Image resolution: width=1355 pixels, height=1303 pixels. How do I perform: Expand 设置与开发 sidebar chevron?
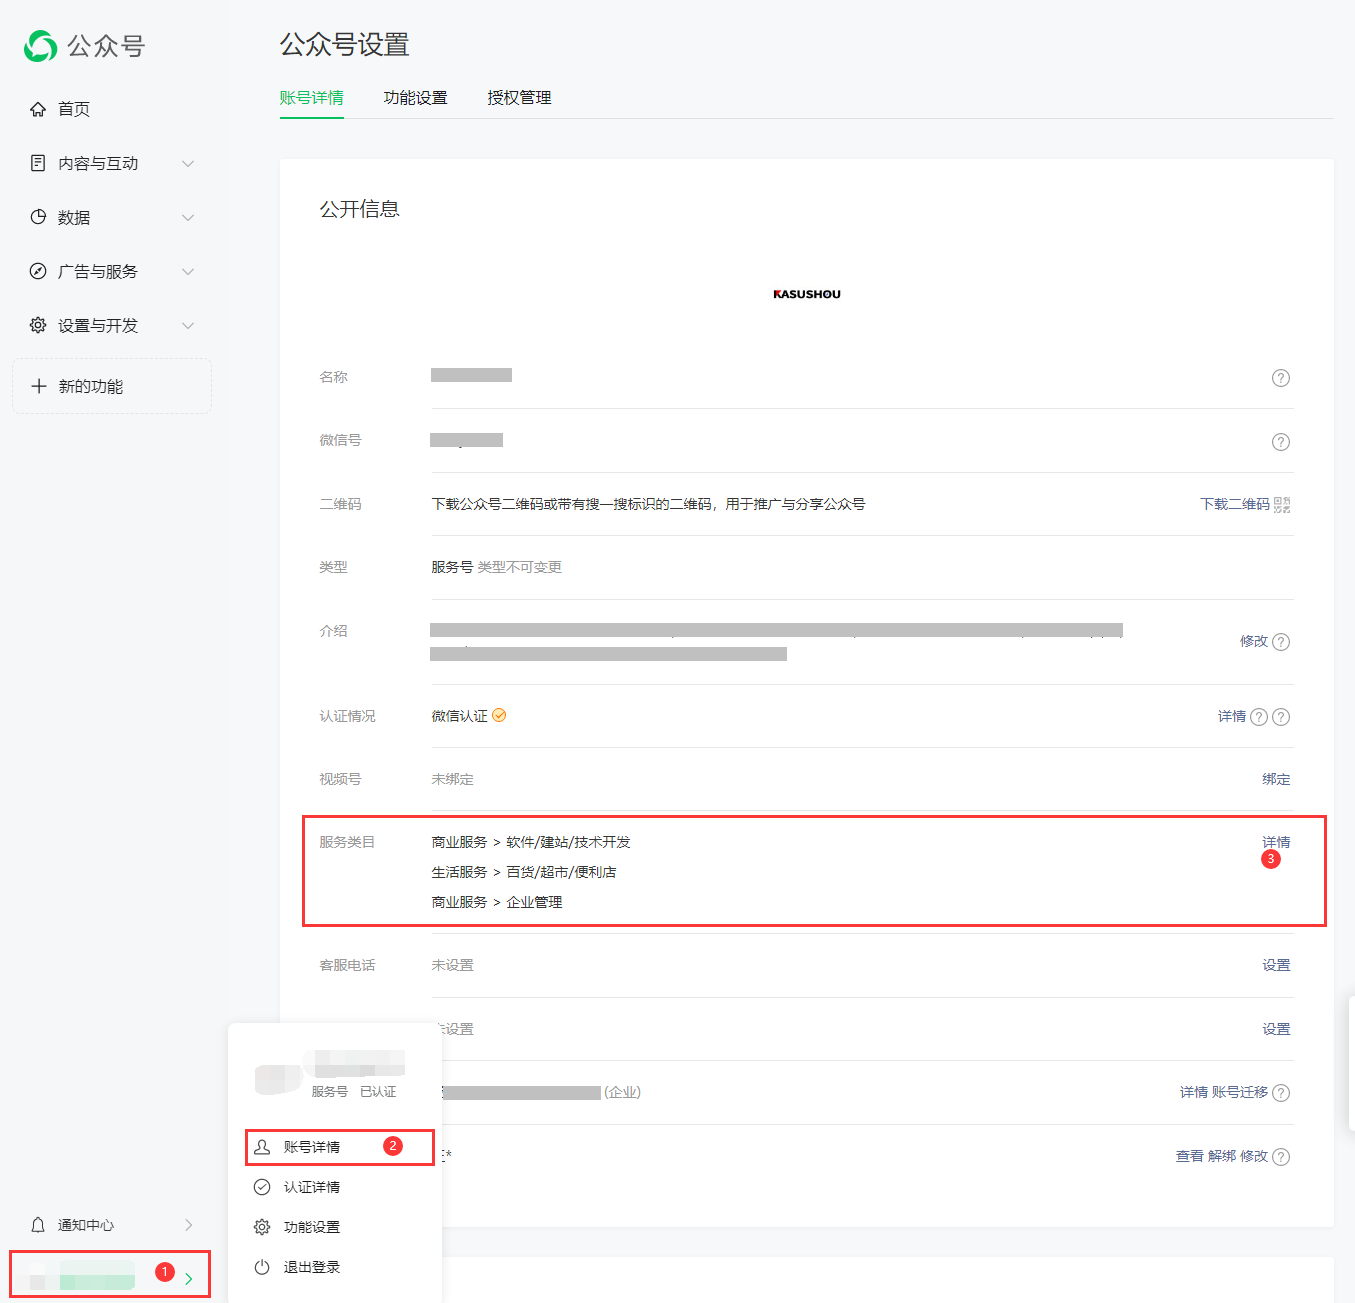pyautogui.click(x=188, y=325)
